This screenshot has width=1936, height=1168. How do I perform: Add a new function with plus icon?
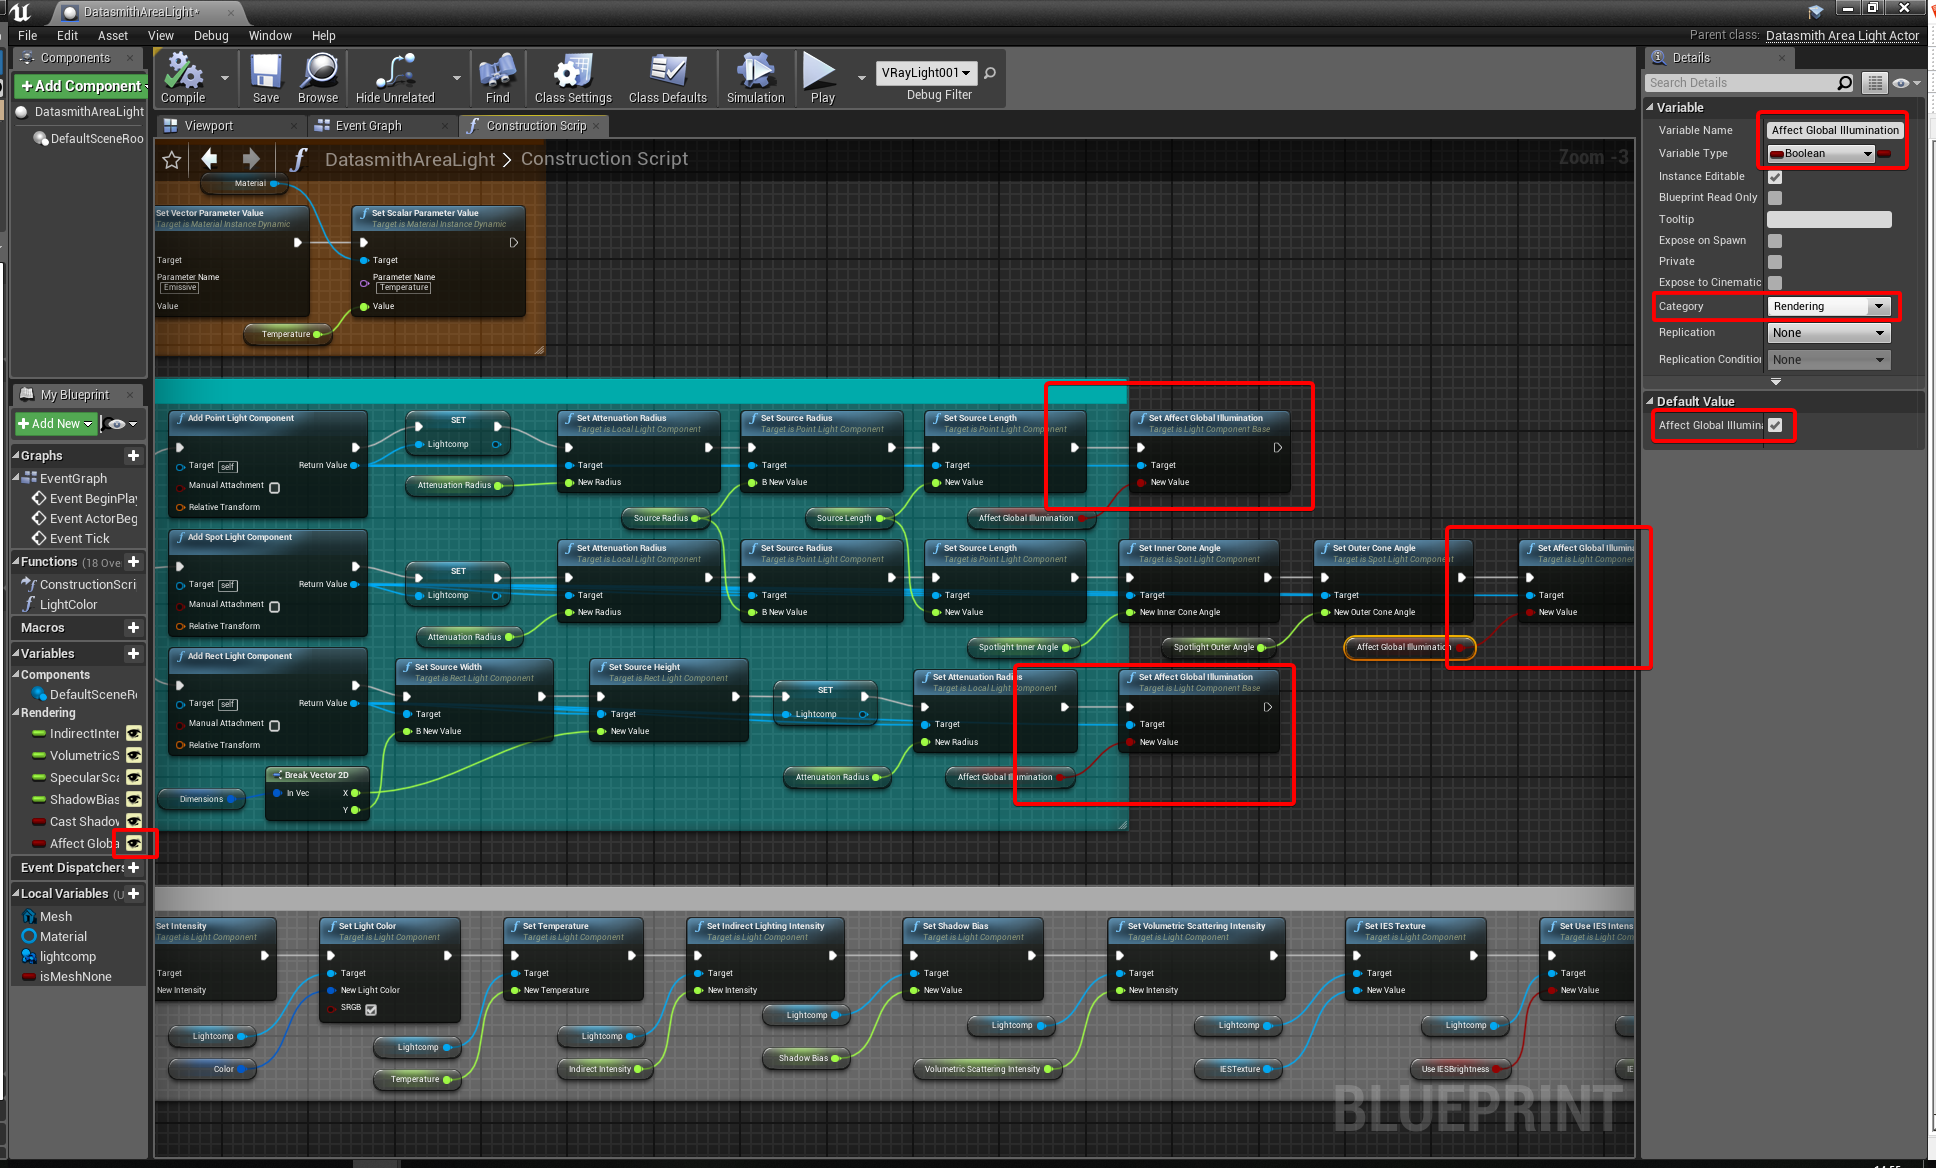133,562
